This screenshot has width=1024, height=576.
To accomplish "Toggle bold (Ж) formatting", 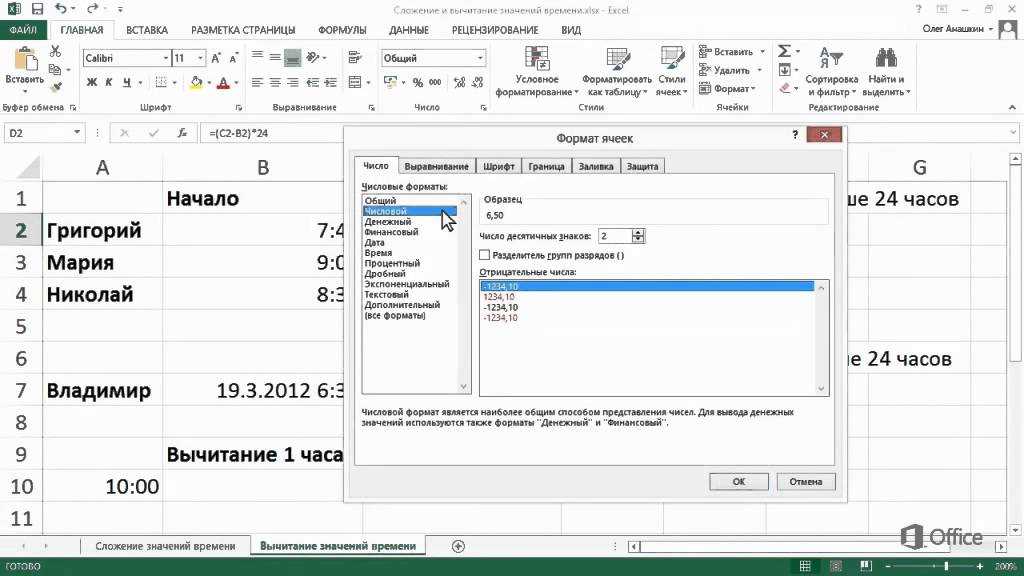I will [91, 82].
